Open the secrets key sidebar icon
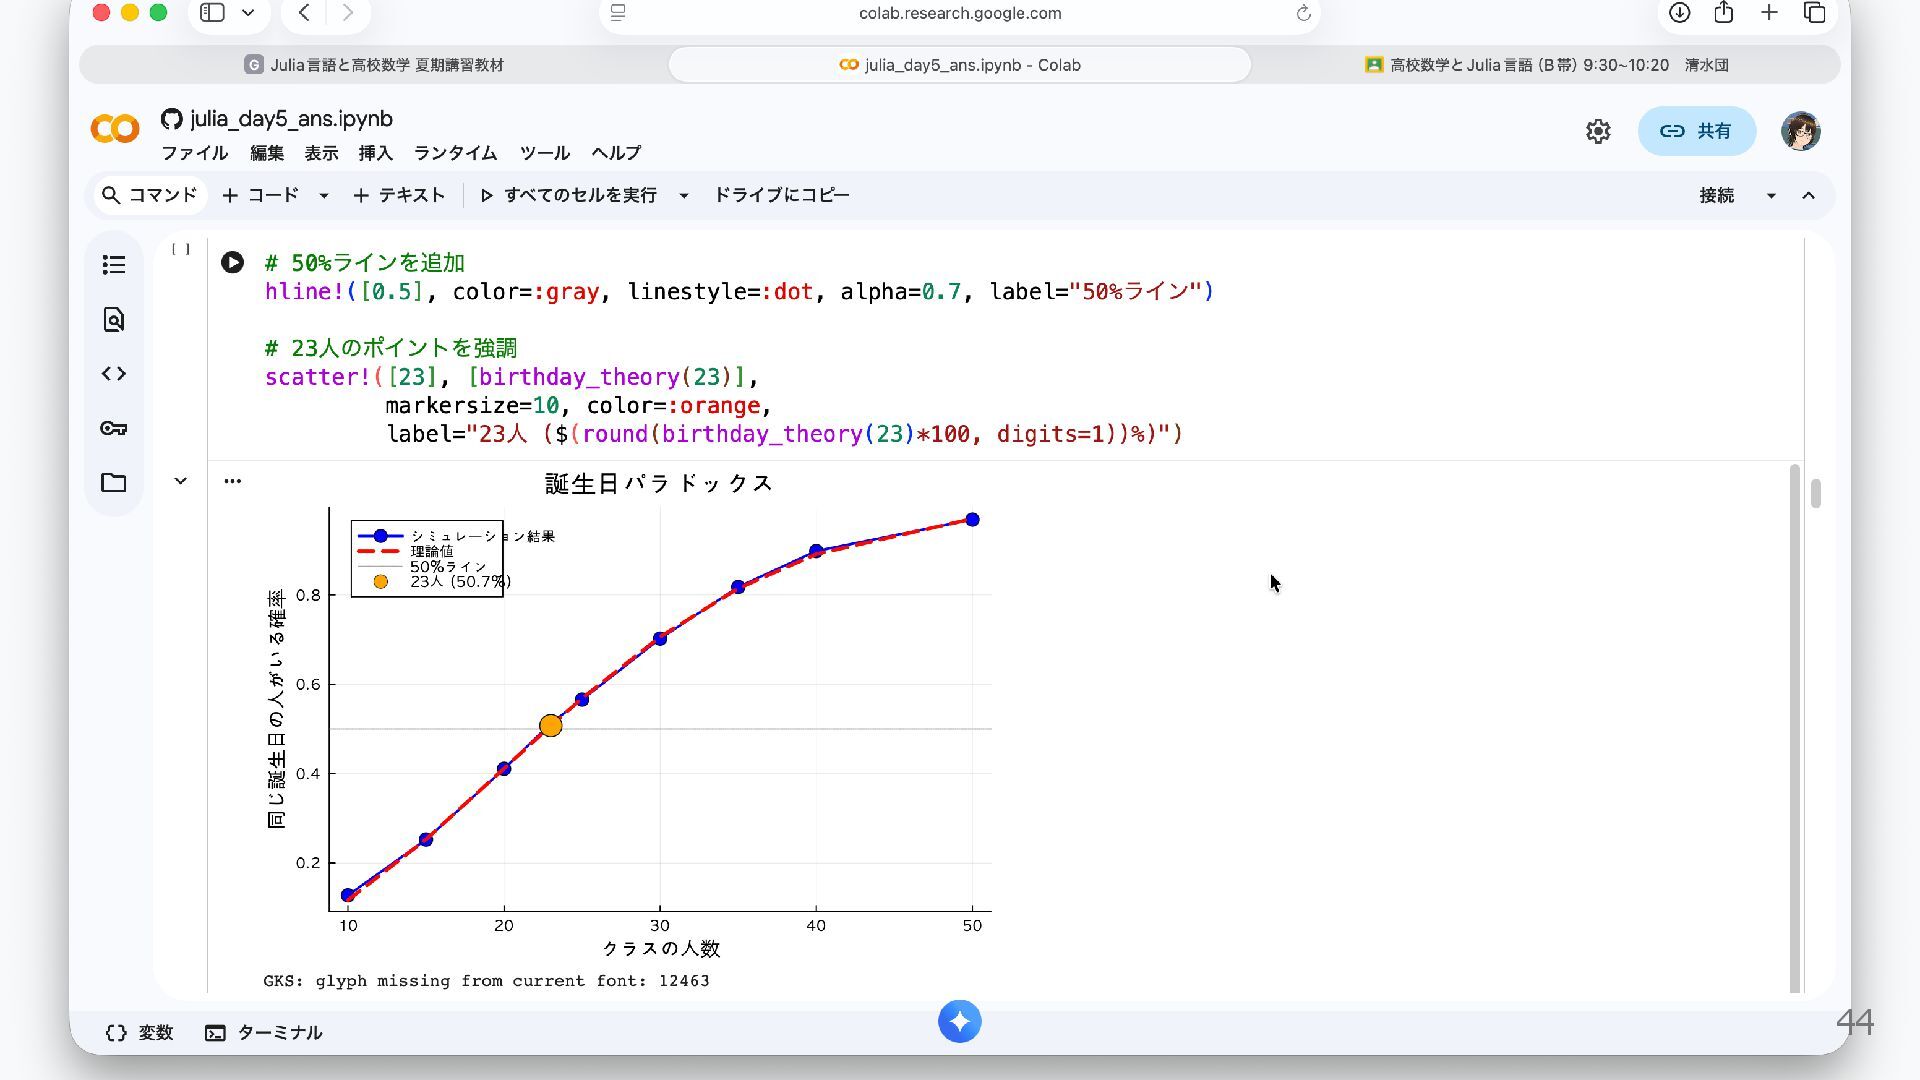Screen dimensions: 1920x1080 coord(114,429)
